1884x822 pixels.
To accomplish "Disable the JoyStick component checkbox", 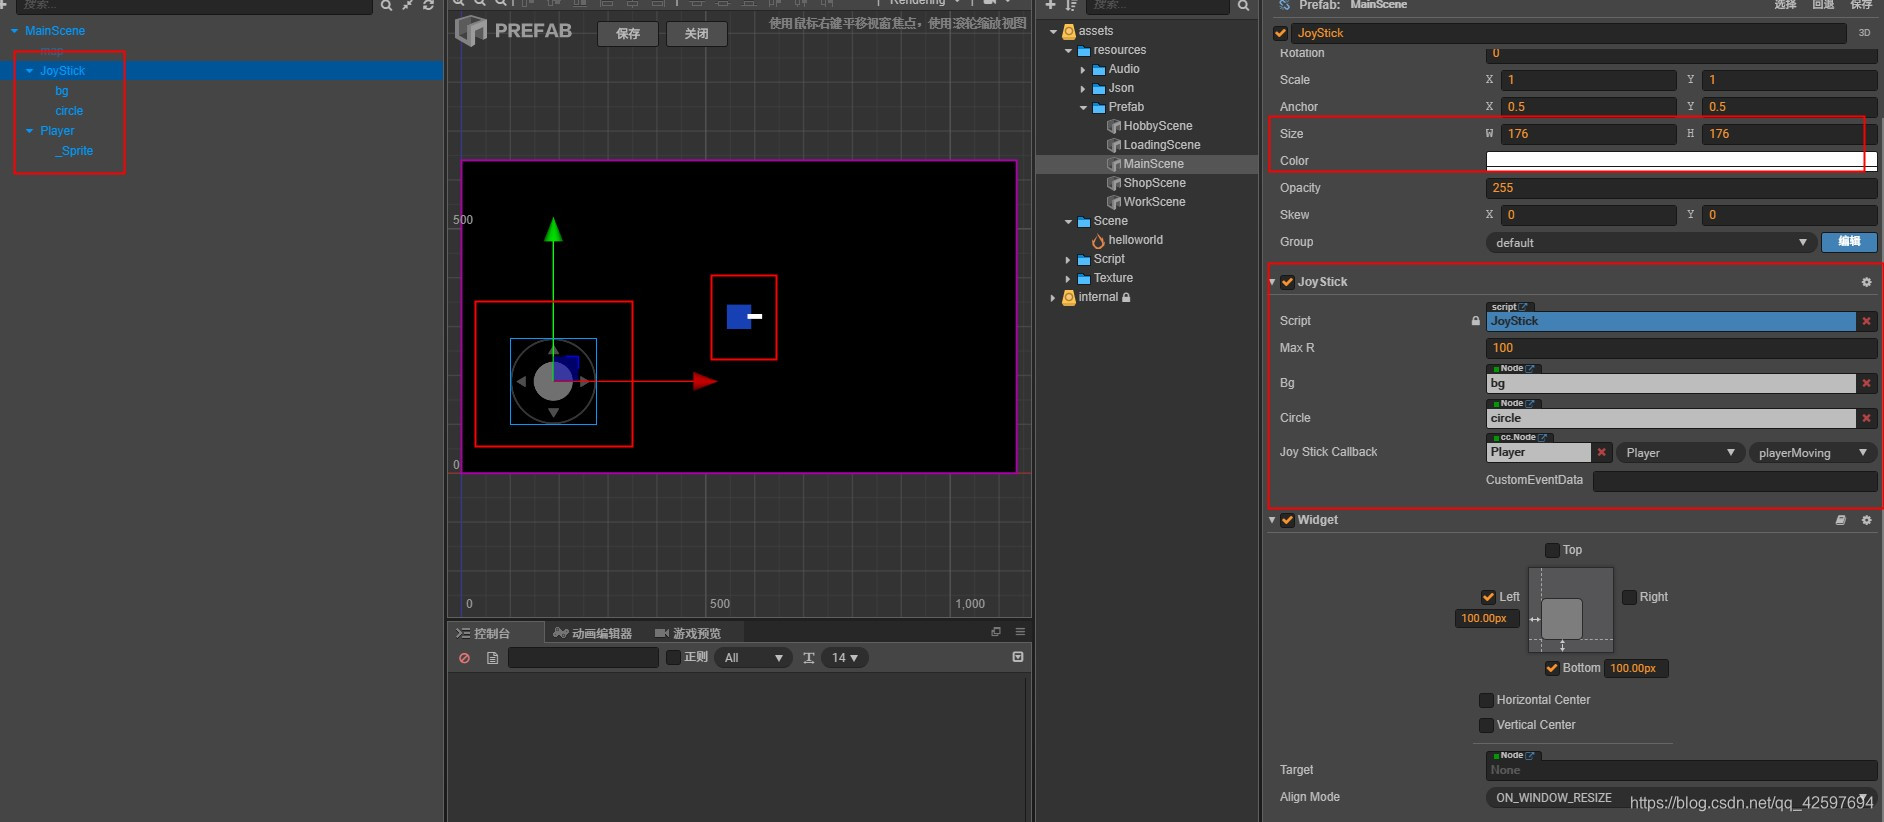I will [x=1287, y=282].
